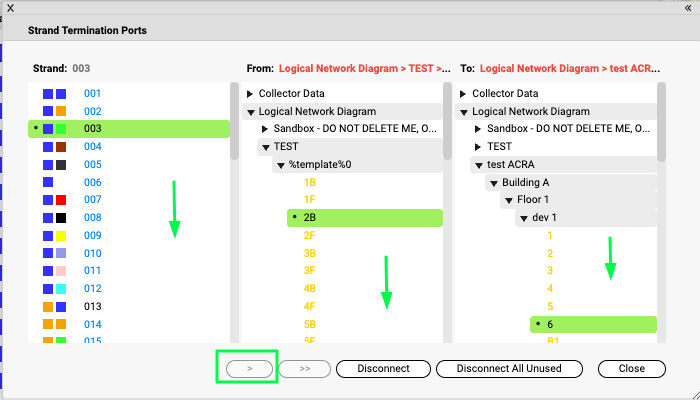Expand Collector Data in From panel
Screen dimensions: 700x400
(250, 94)
